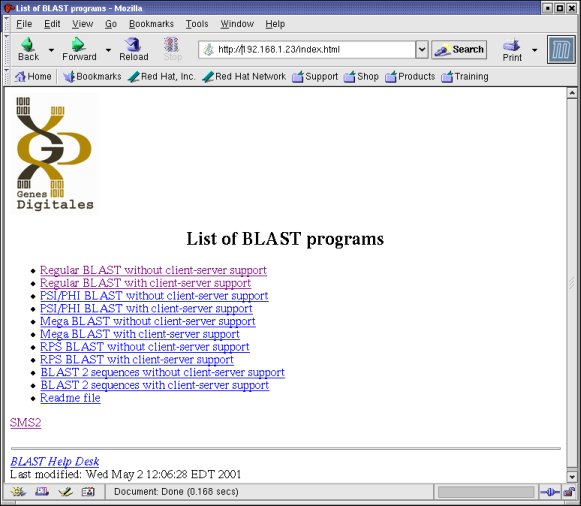Open Mega BLAST with client-server support
581x506 pixels.
(140, 334)
